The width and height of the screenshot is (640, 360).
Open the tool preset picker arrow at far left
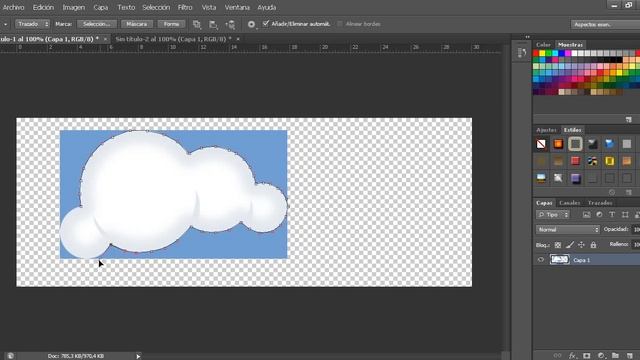(x=5, y=24)
